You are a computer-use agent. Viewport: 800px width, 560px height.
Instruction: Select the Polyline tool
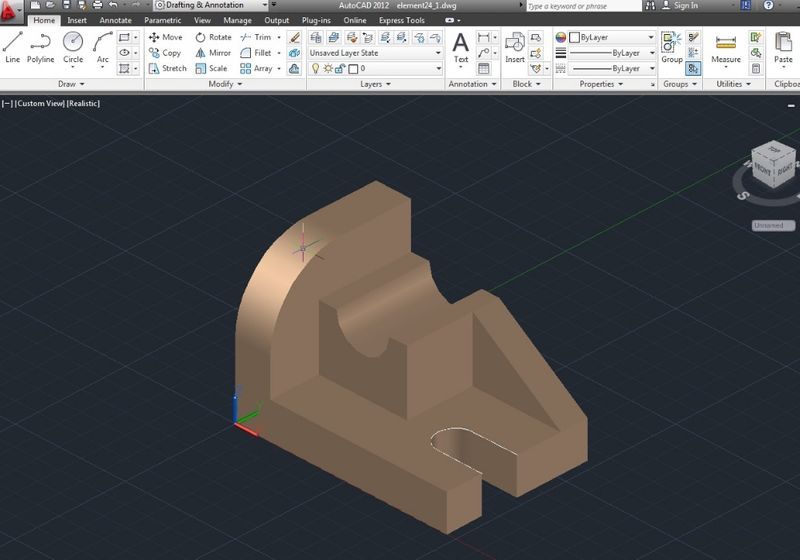point(40,47)
